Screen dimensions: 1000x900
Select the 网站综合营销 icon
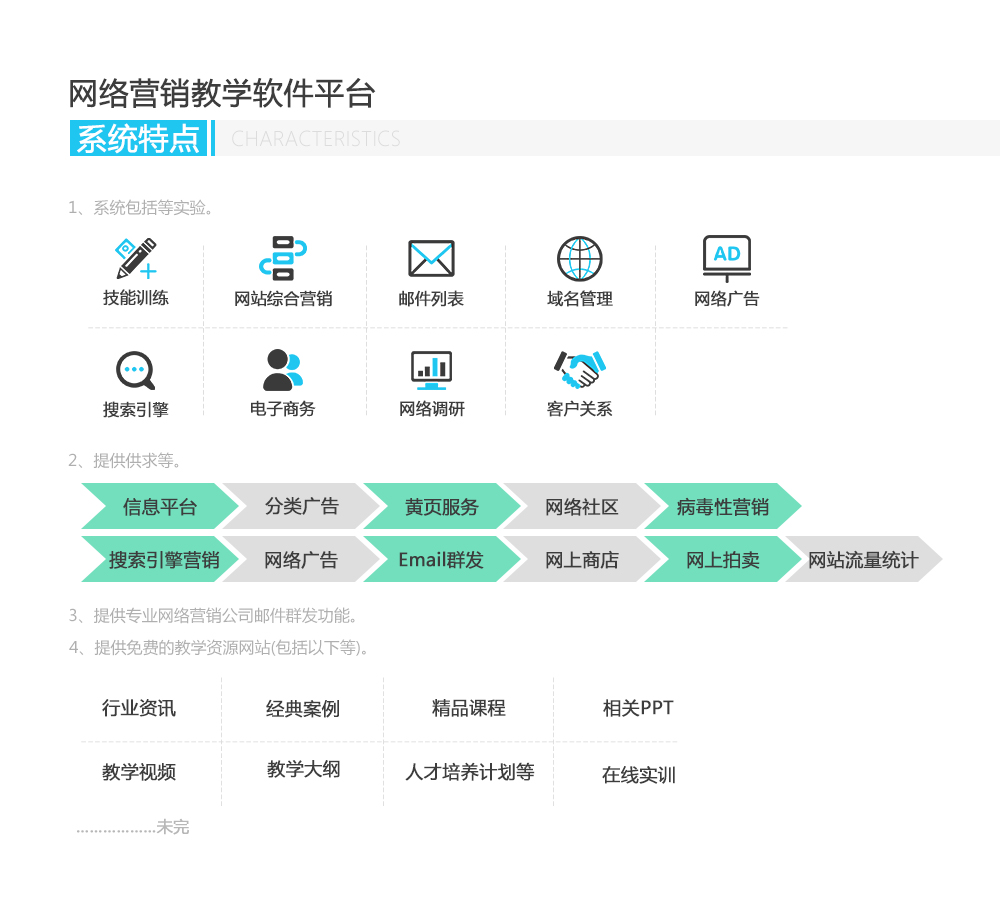click(283, 258)
